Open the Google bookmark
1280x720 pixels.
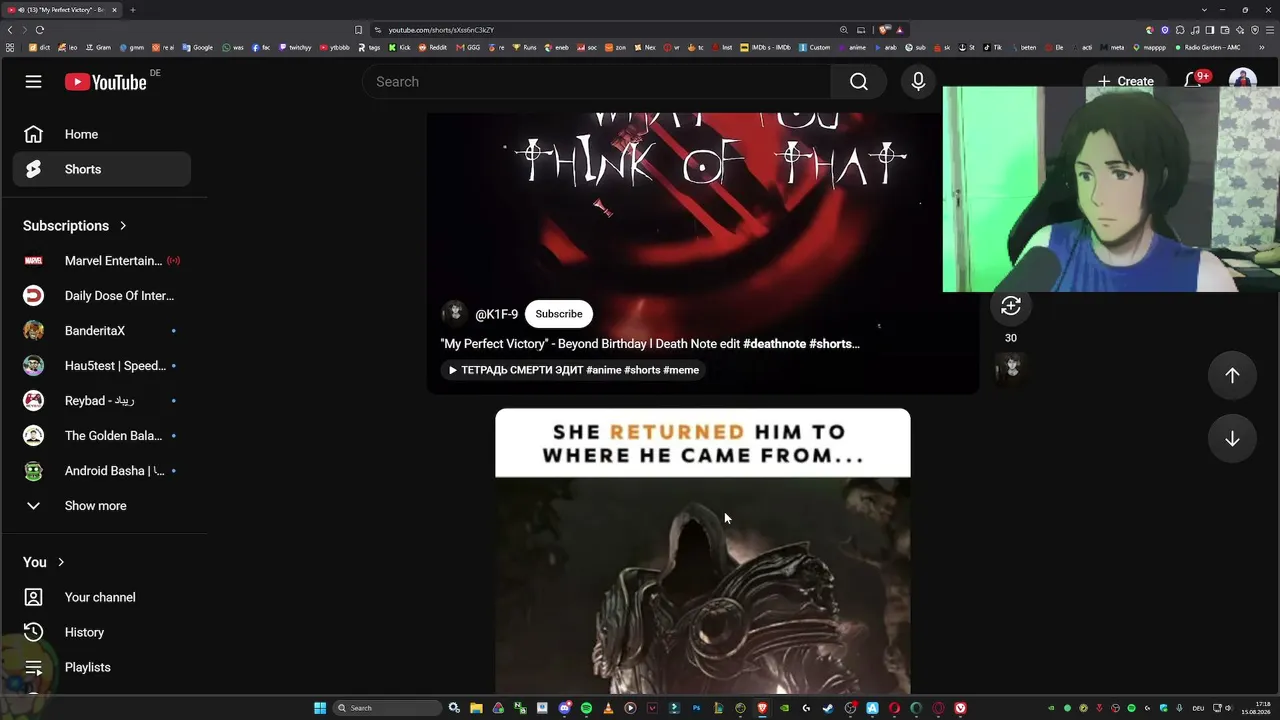pos(198,47)
